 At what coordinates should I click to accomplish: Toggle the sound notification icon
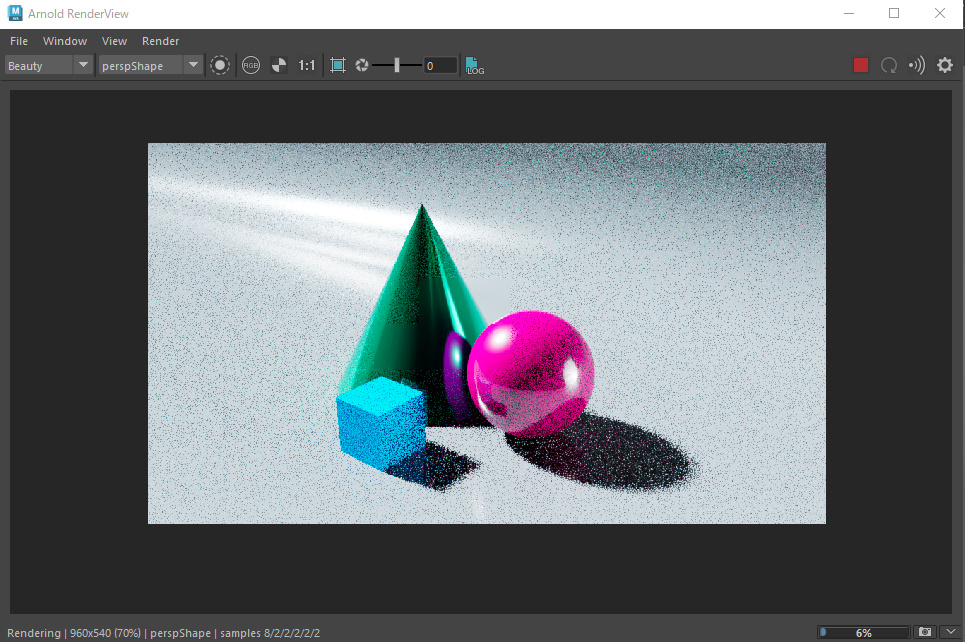click(x=916, y=65)
